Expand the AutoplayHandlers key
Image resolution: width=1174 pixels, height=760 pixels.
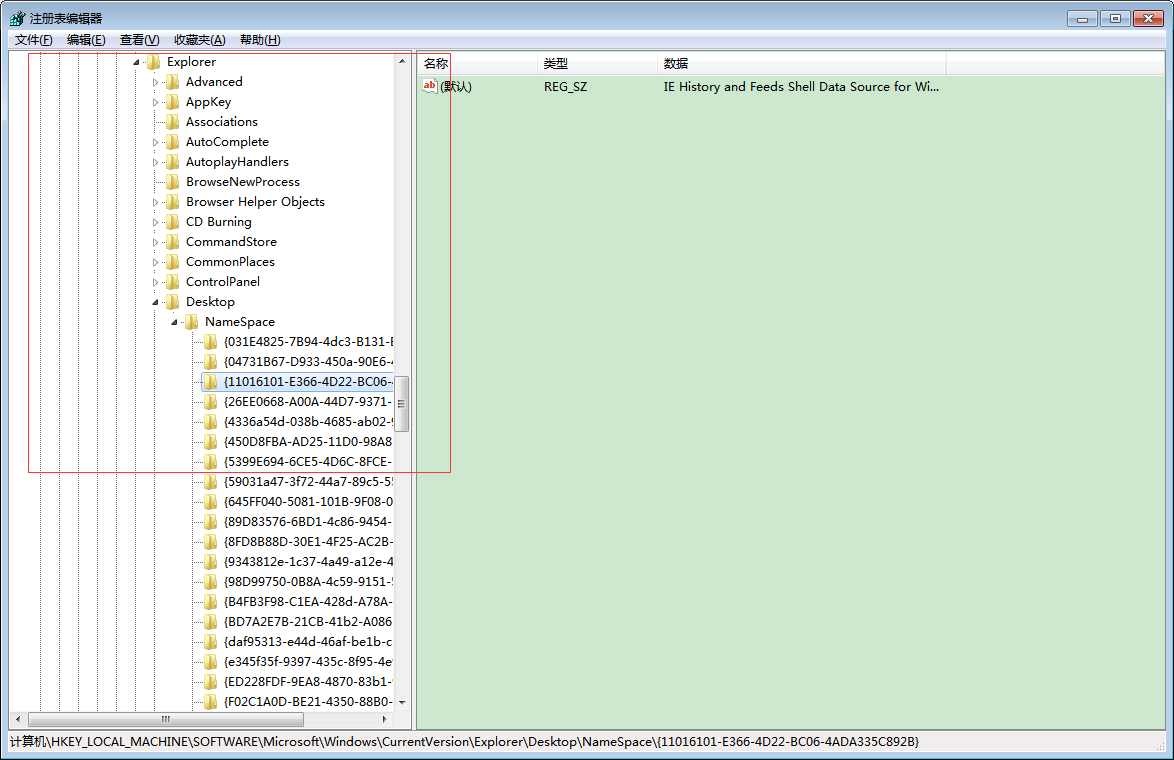click(155, 162)
